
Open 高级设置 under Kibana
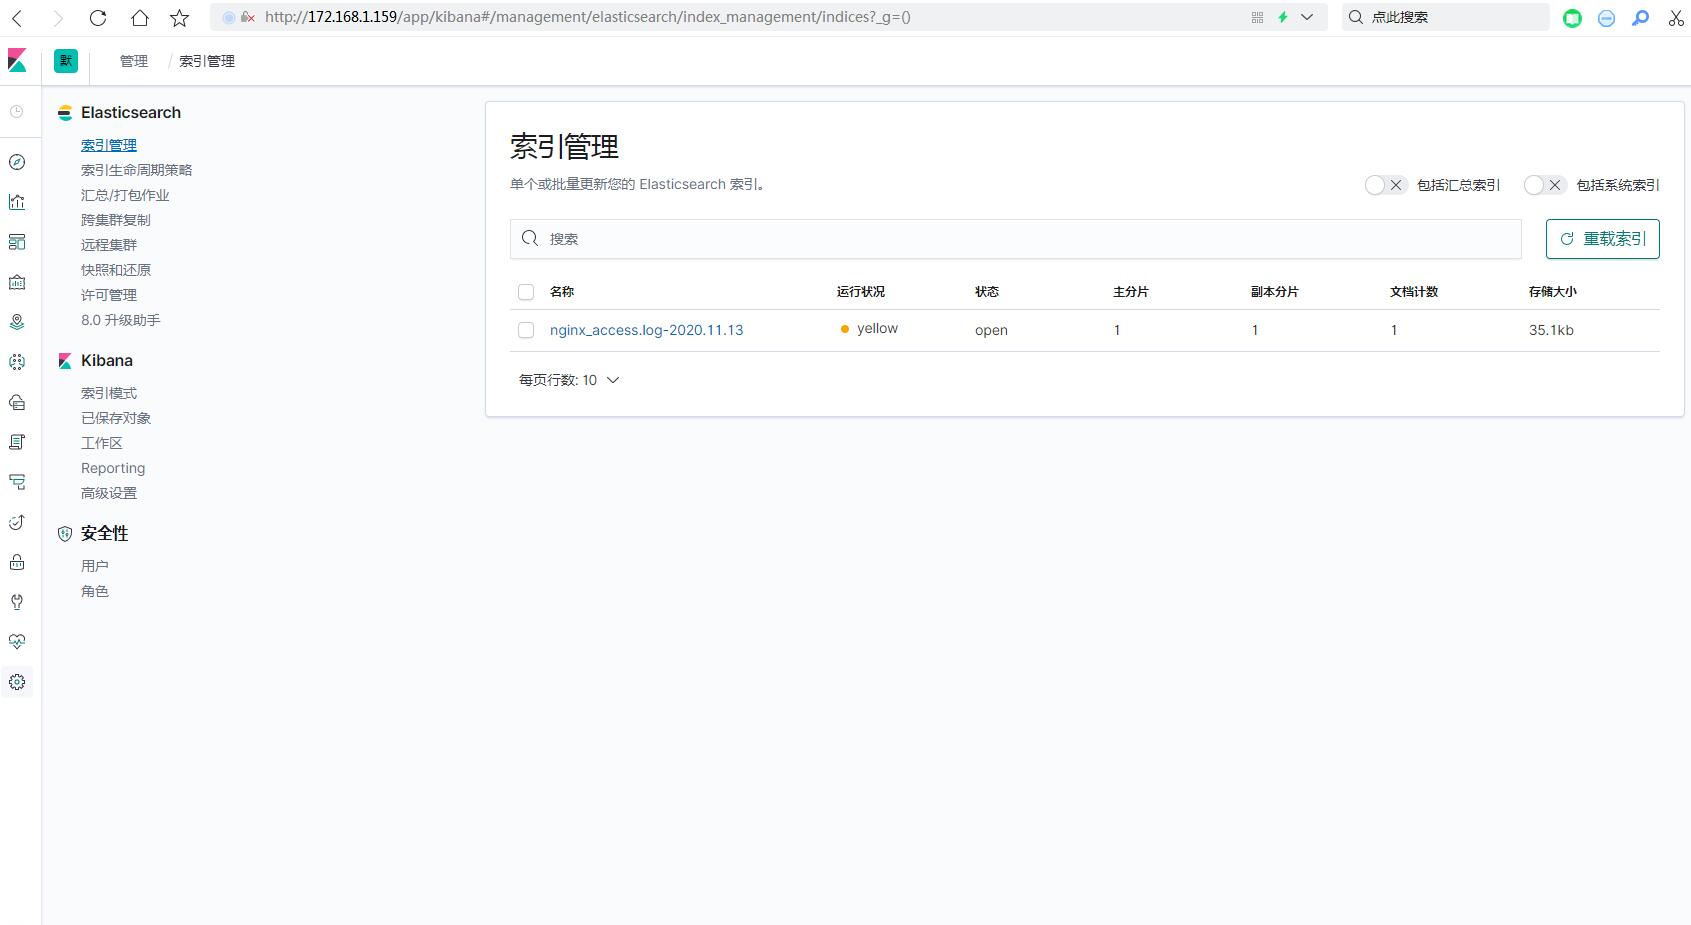coord(109,493)
